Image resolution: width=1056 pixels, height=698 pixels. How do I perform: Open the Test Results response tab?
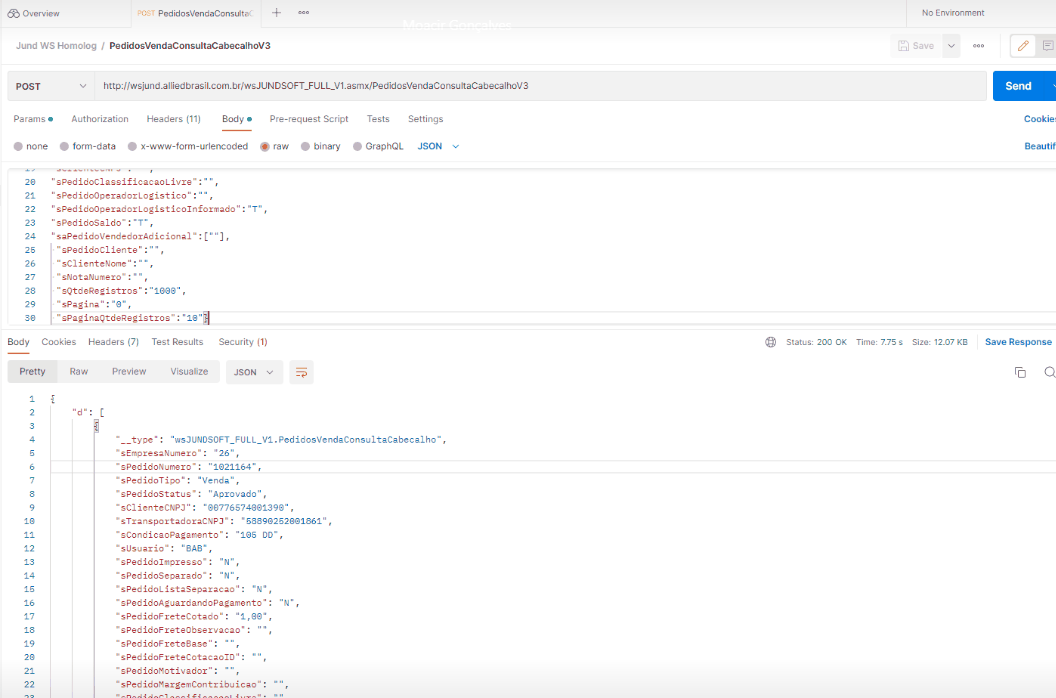[177, 342]
